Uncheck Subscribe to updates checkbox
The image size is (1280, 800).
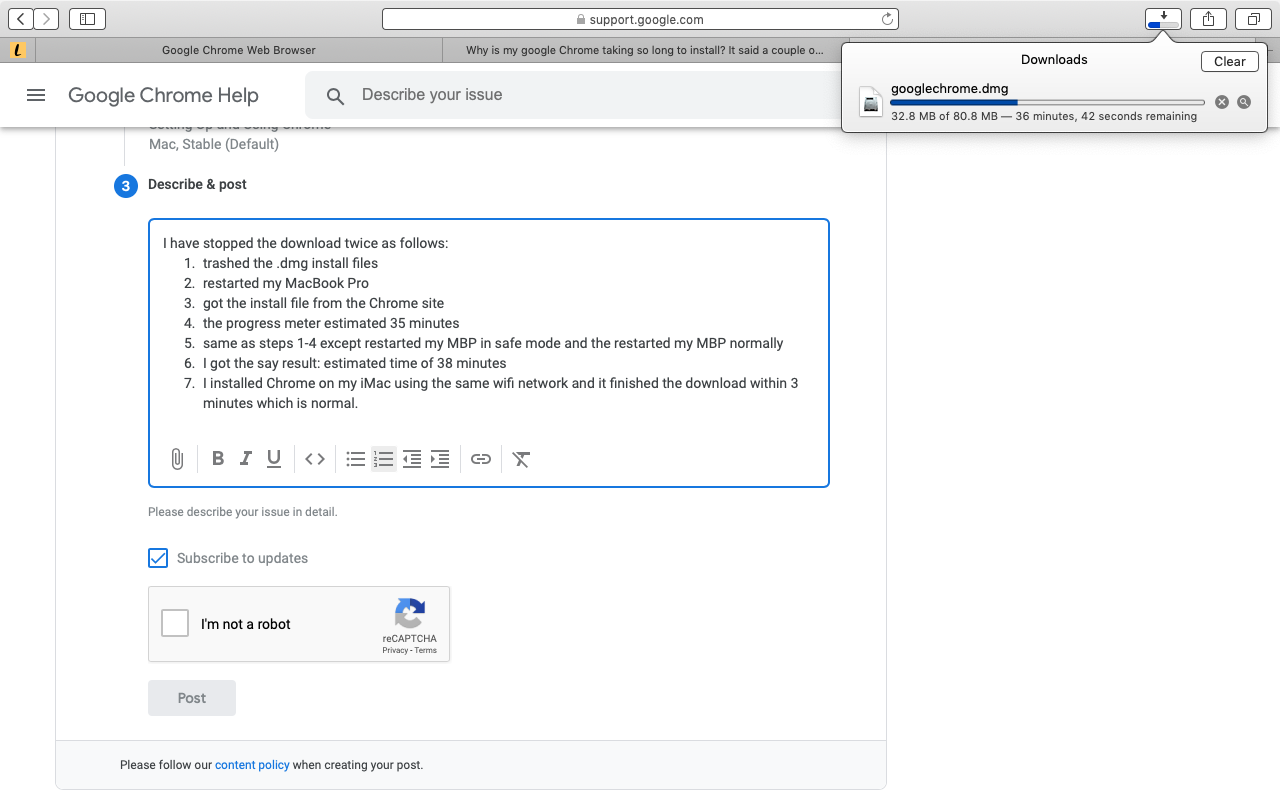pos(158,558)
